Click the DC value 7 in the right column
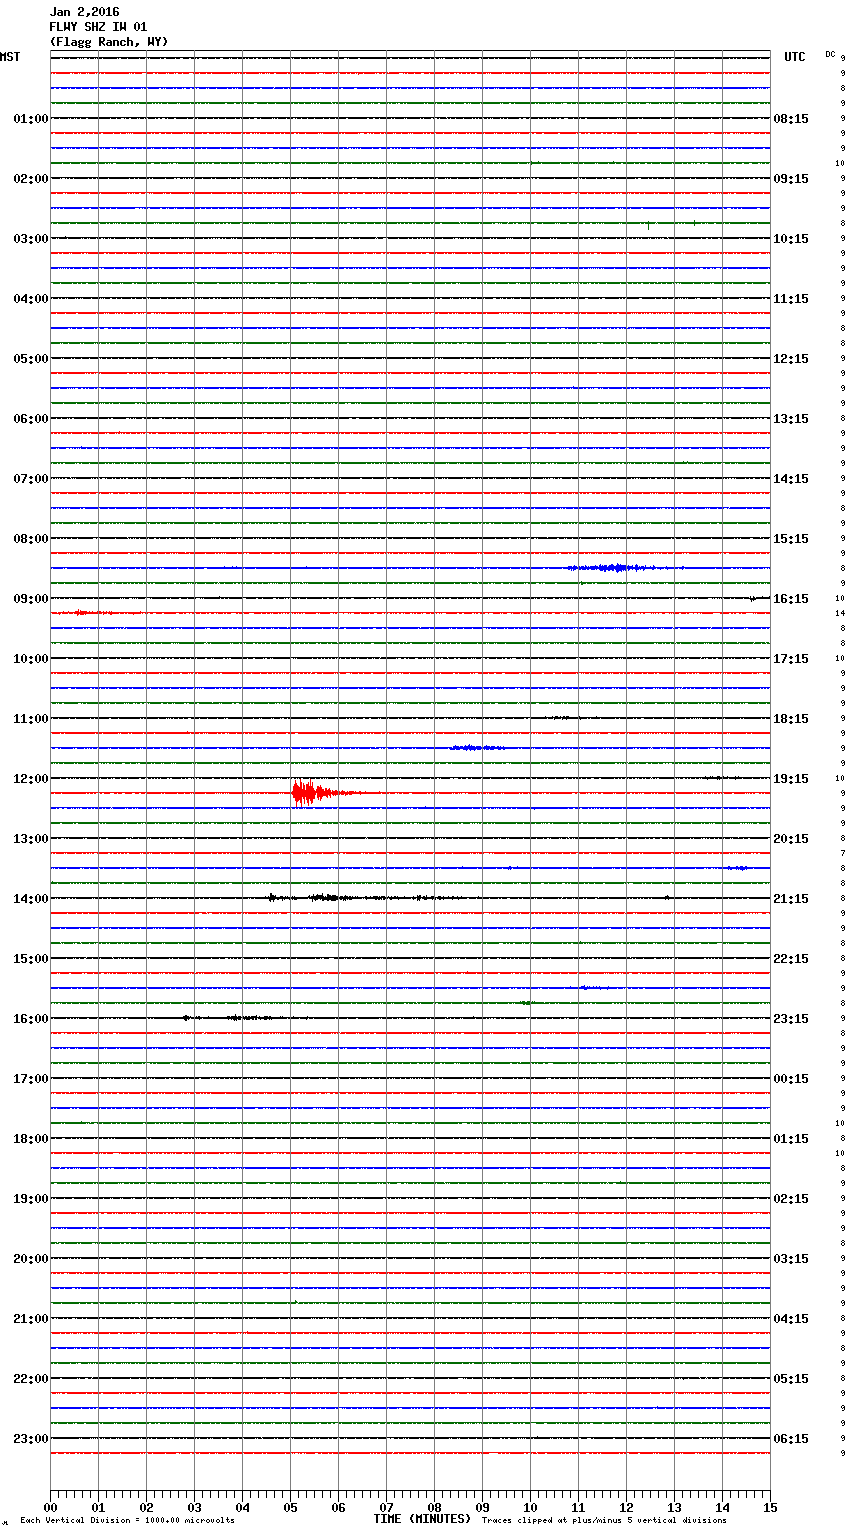Screen dimensions: 850x1534 tap(842, 853)
